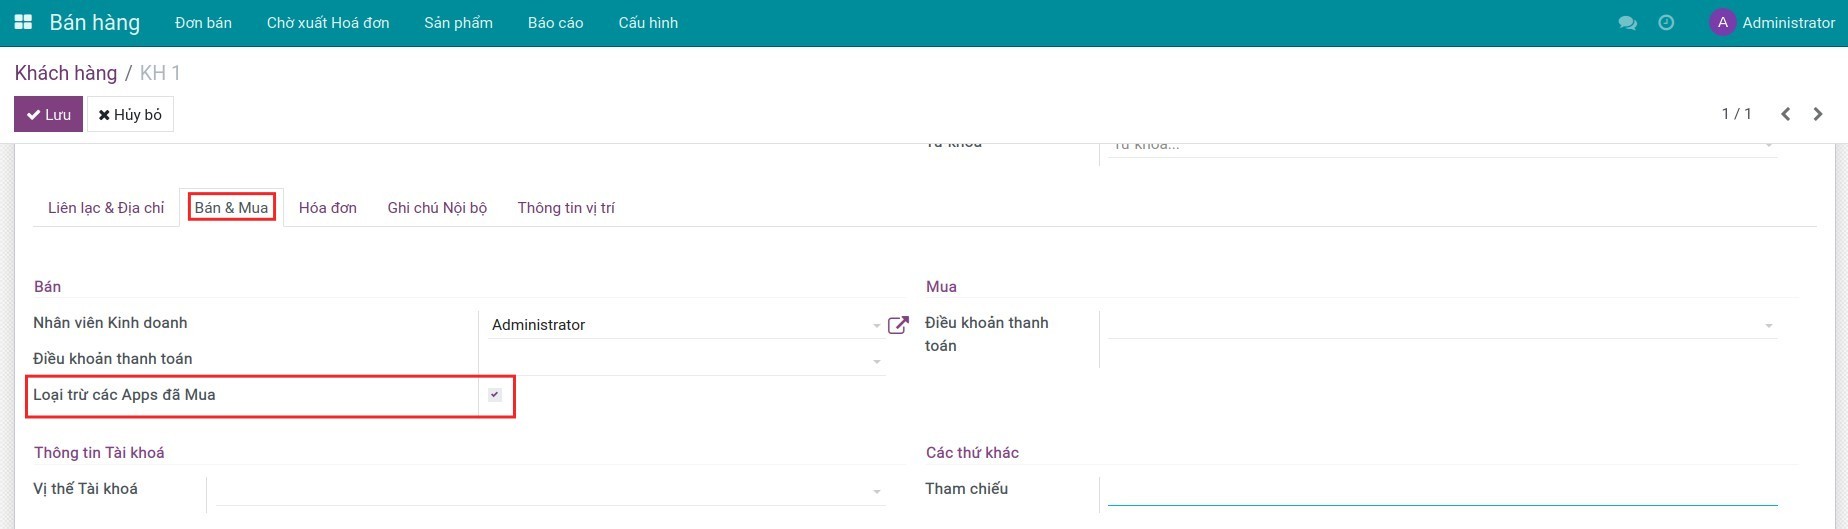
Task: Click the Hủy bỏ discard button
Action: pyautogui.click(x=130, y=114)
